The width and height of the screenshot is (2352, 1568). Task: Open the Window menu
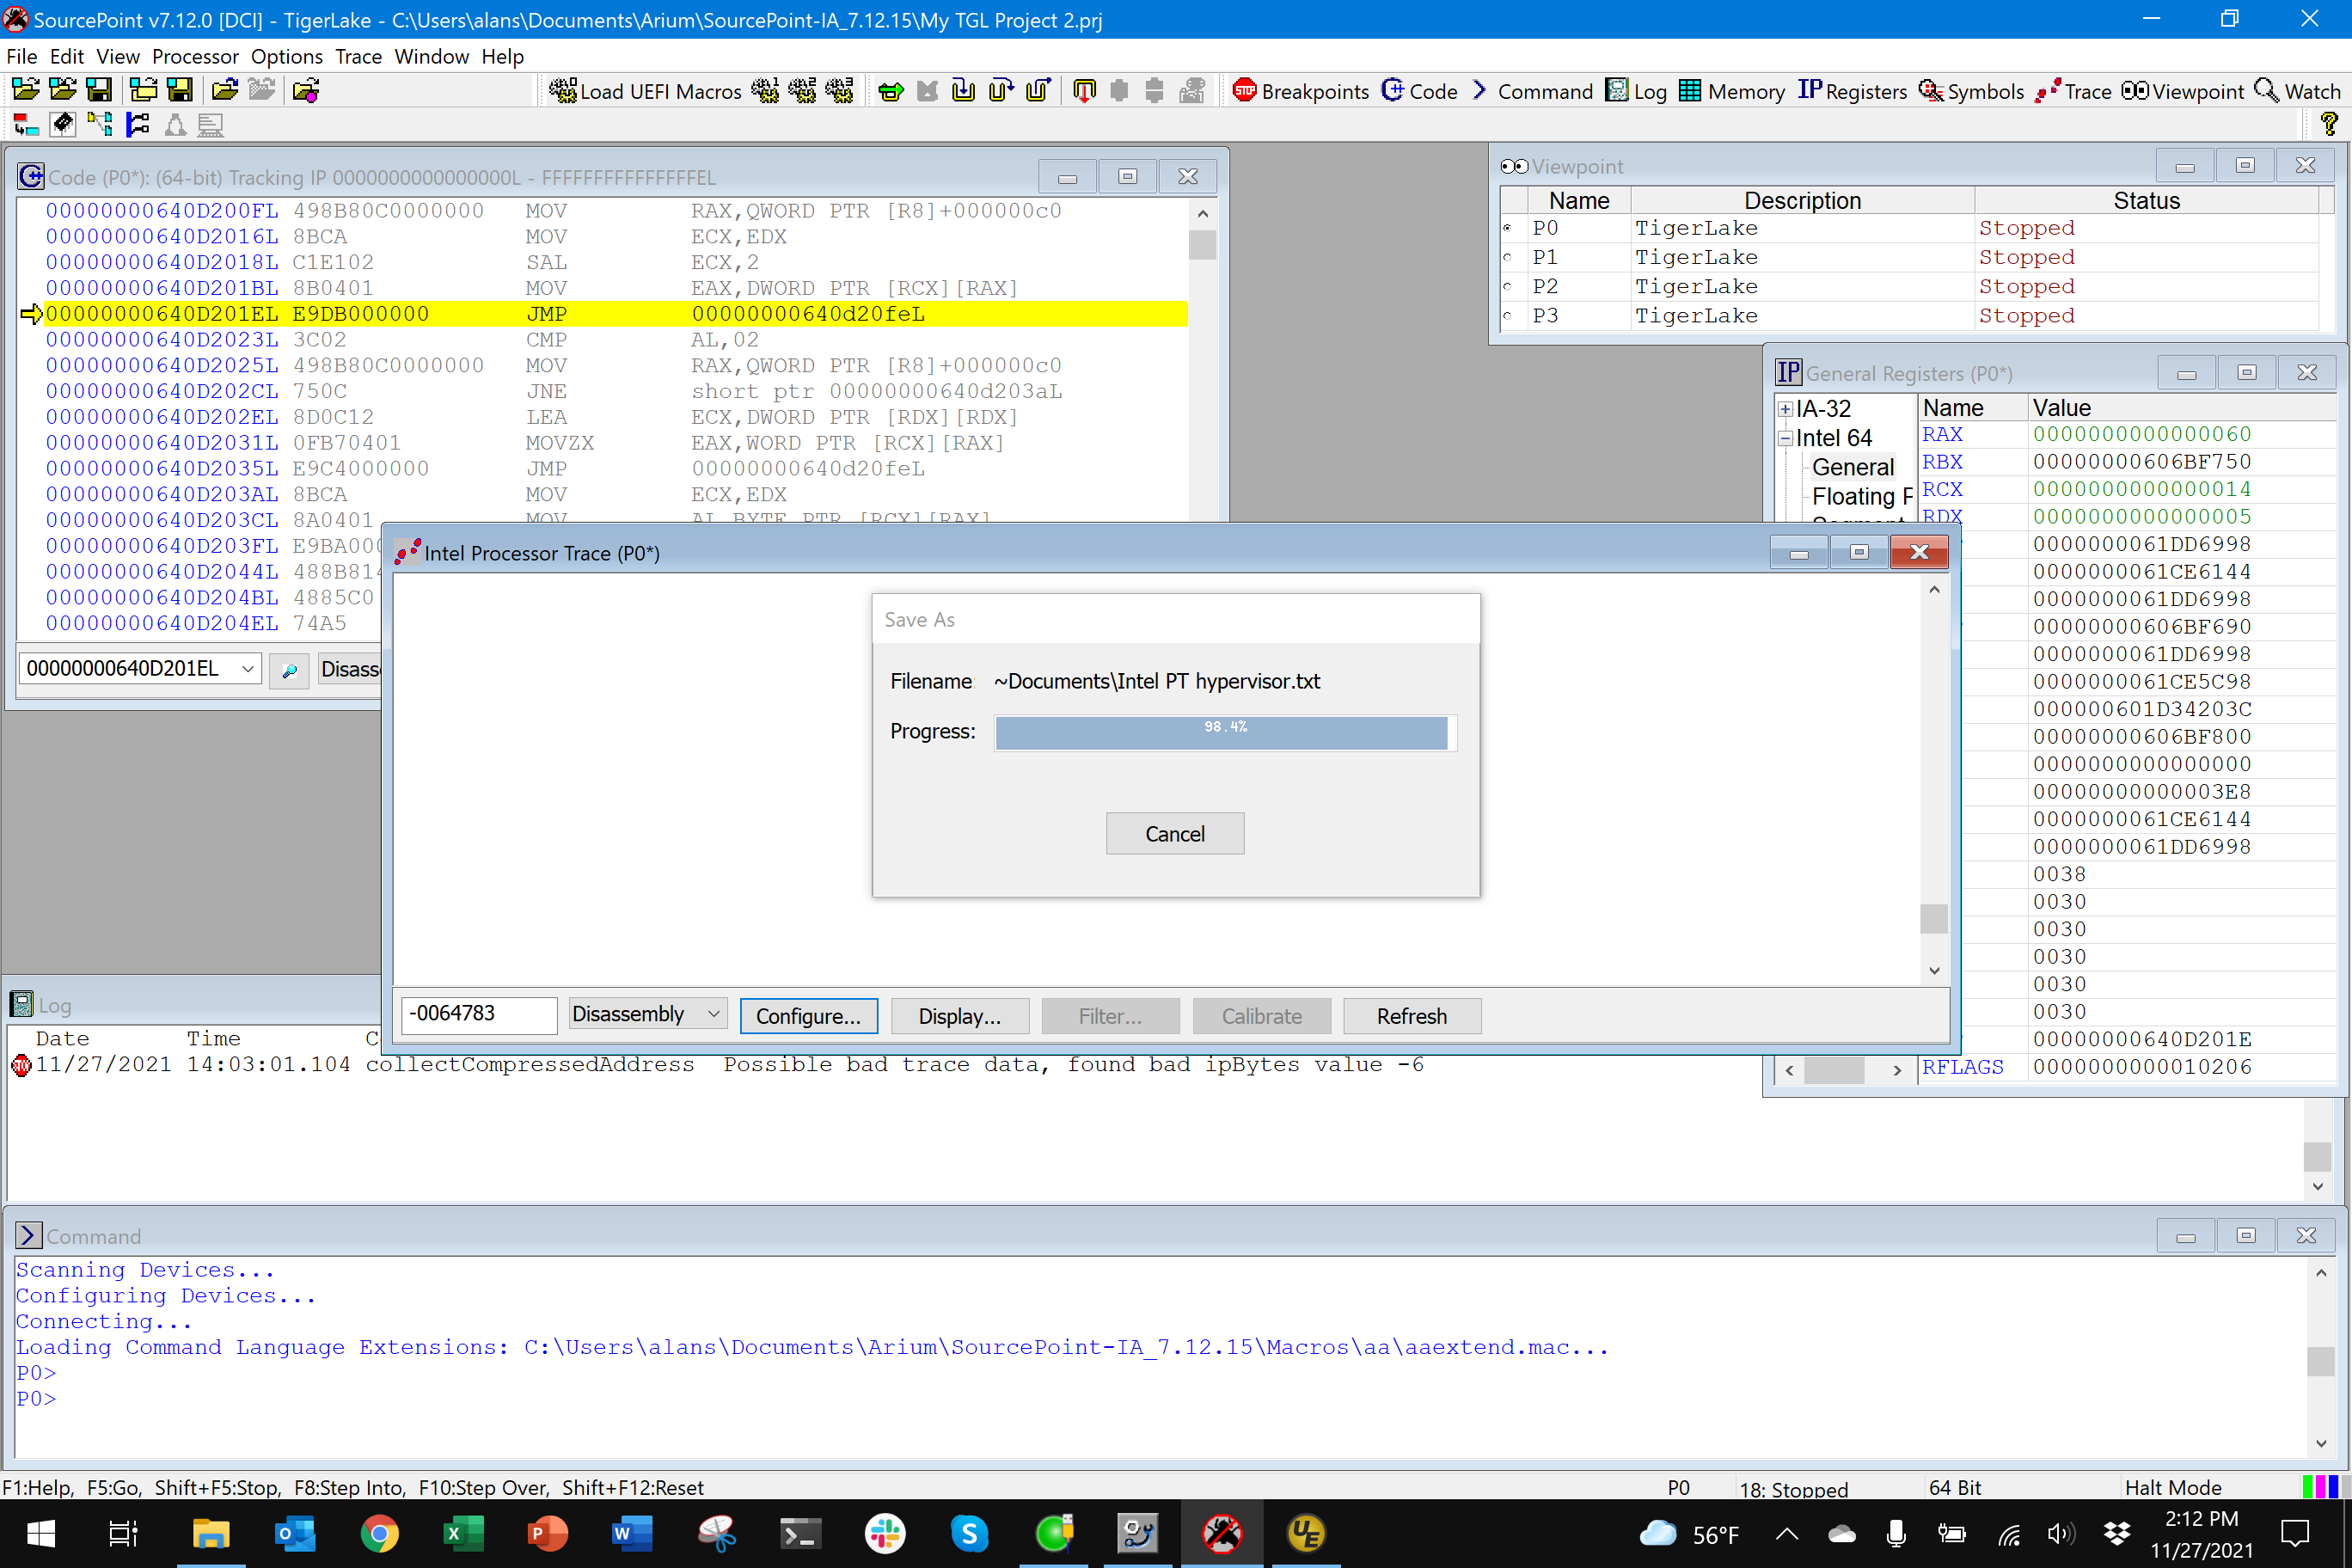(x=431, y=56)
